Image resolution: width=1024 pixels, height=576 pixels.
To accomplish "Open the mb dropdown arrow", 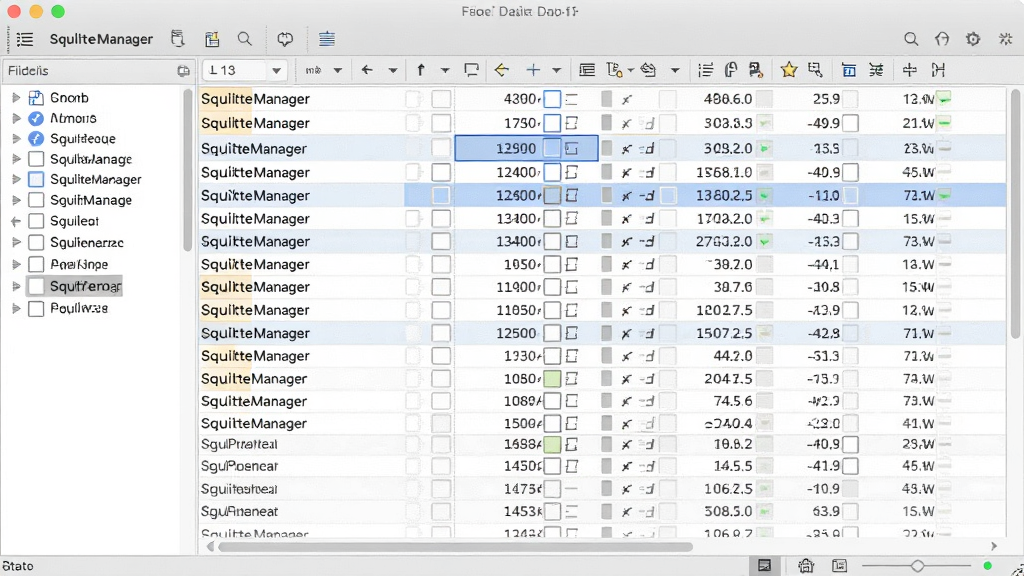I will pos(338,71).
